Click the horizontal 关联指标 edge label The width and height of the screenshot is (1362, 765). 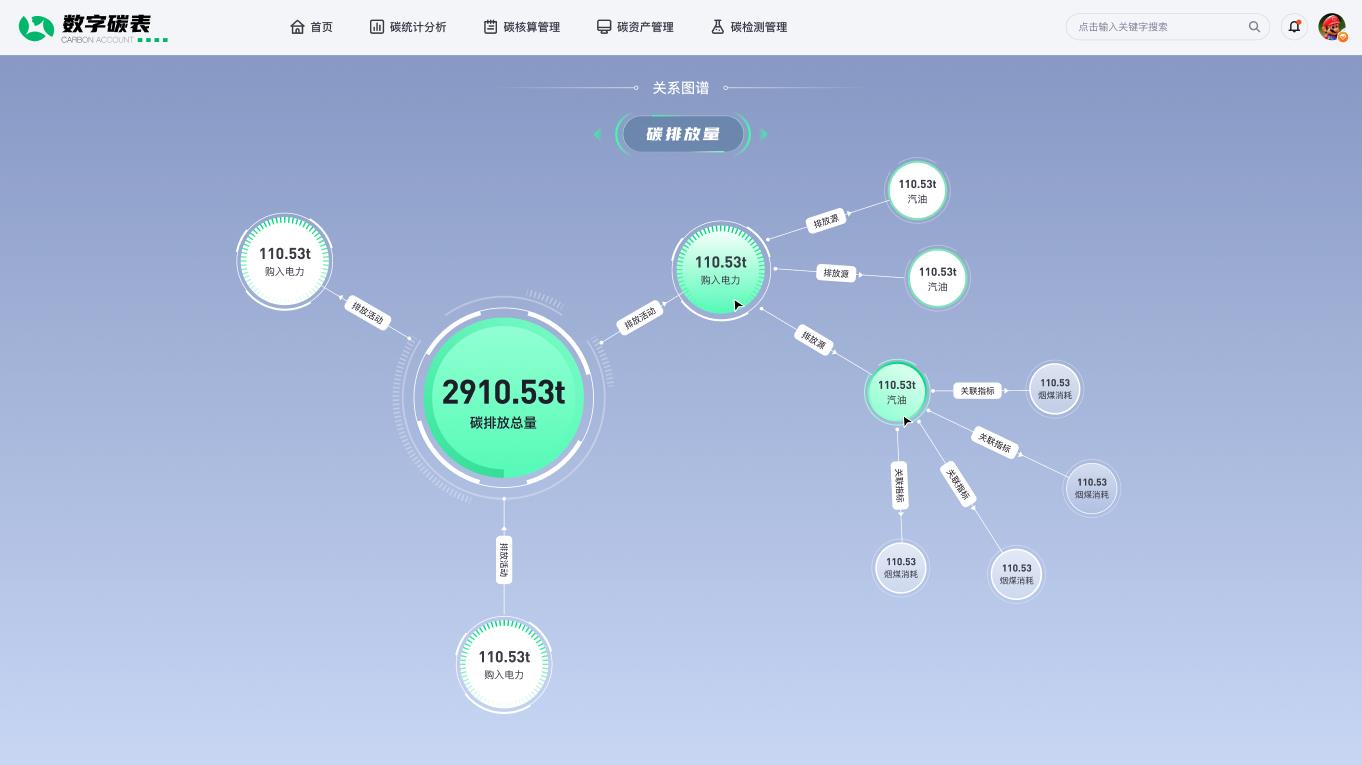click(x=977, y=391)
